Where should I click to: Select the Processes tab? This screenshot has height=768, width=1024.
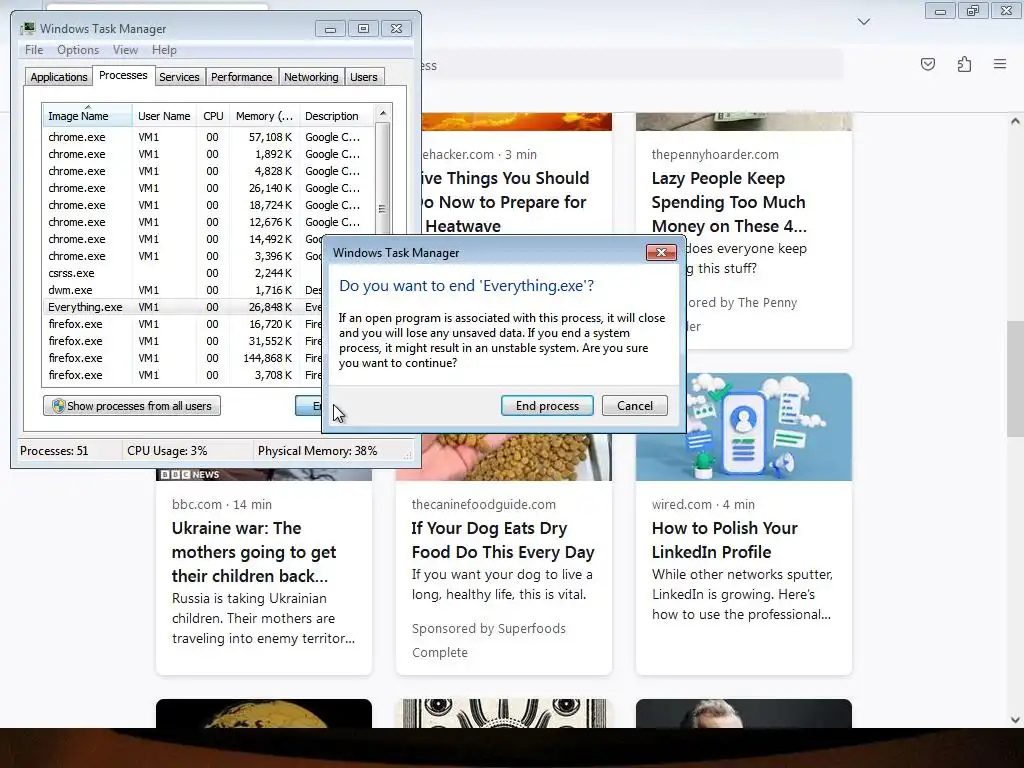coord(123,75)
